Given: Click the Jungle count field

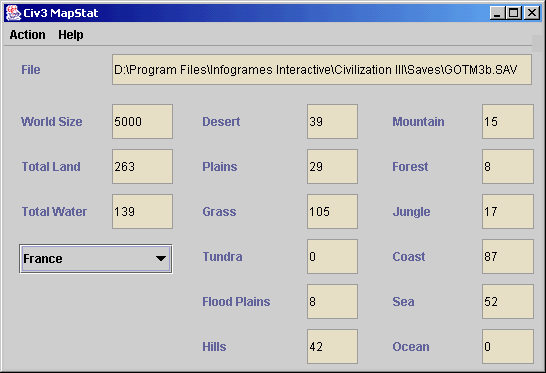Looking at the screenshot, I should coord(508,211).
